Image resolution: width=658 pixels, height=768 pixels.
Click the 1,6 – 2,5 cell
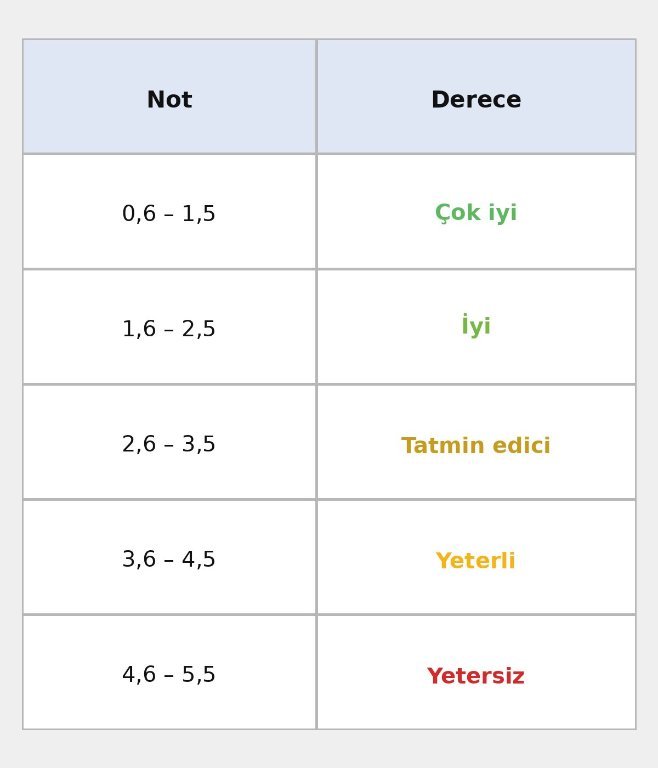coord(169,329)
